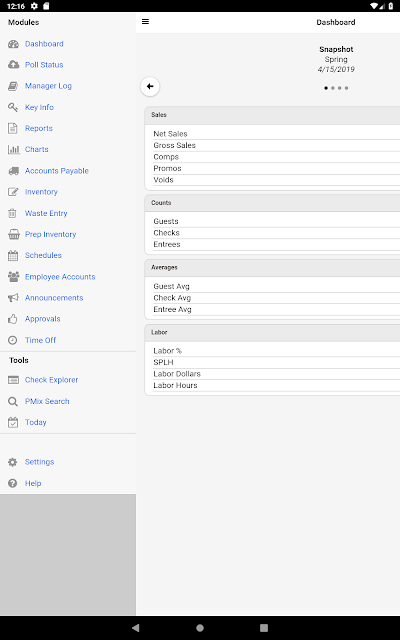Select the Key Info key icon
400x640 pixels.
(x=13, y=107)
